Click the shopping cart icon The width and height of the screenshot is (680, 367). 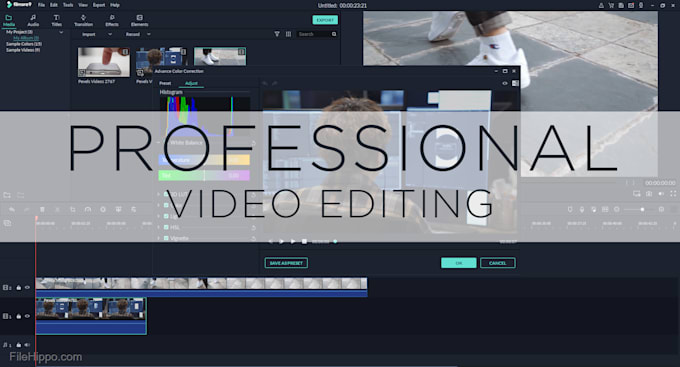[x=611, y=6]
